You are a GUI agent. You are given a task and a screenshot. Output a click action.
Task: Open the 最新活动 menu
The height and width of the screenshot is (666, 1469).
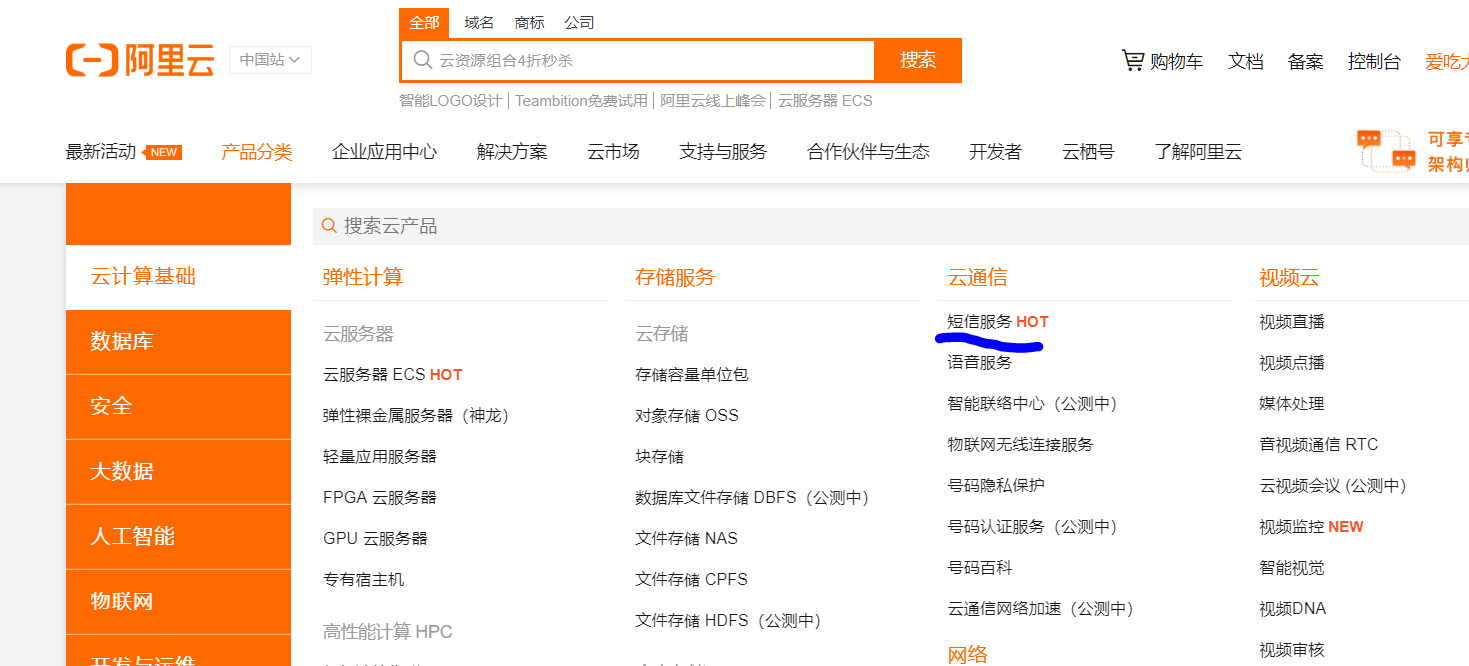point(101,152)
